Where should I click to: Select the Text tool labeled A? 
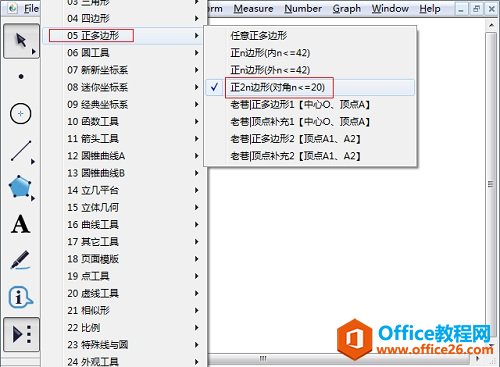tap(21, 224)
